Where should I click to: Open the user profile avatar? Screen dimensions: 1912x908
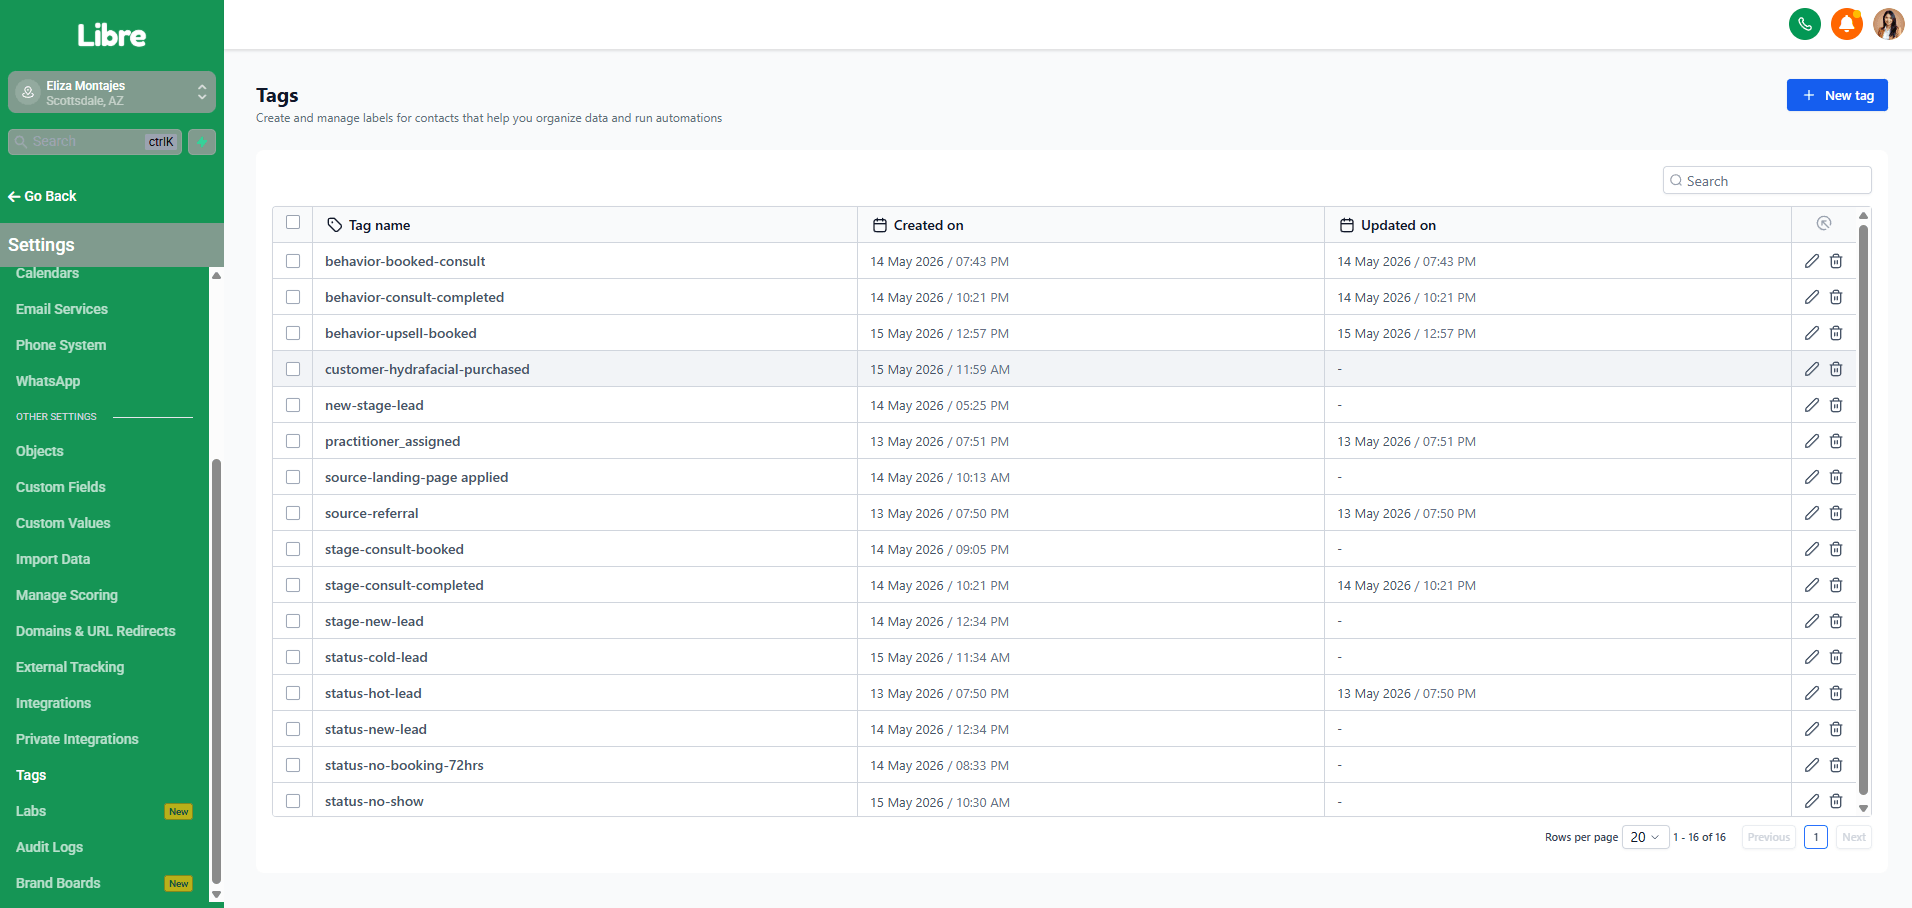tap(1889, 24)
